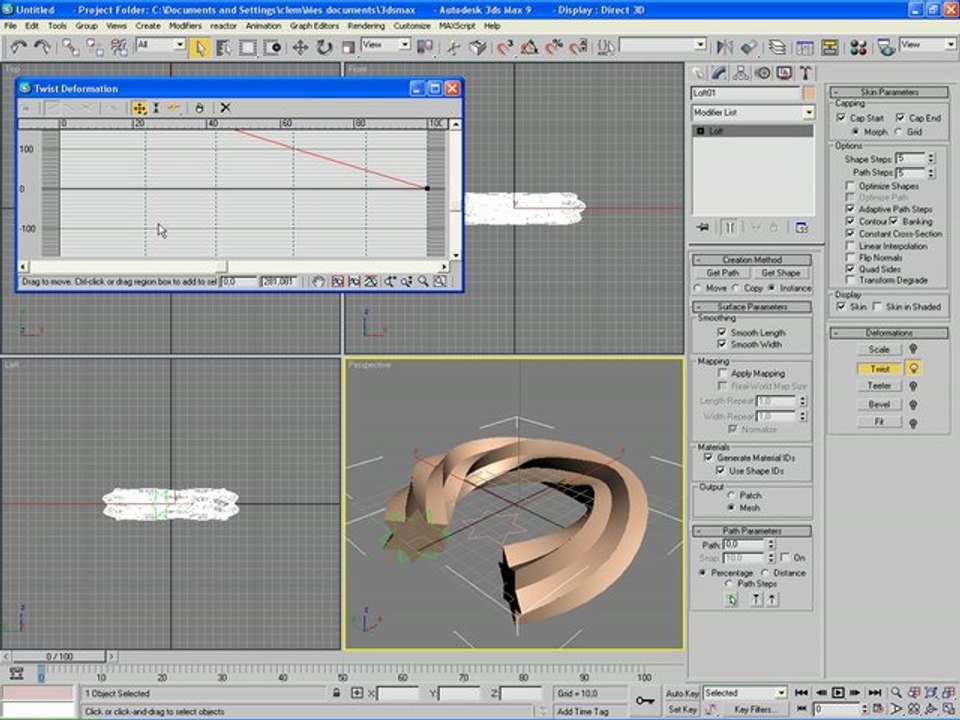Click Delete Control Point X in Twist Deformation
960x720 pixels.
click(225, 108)
